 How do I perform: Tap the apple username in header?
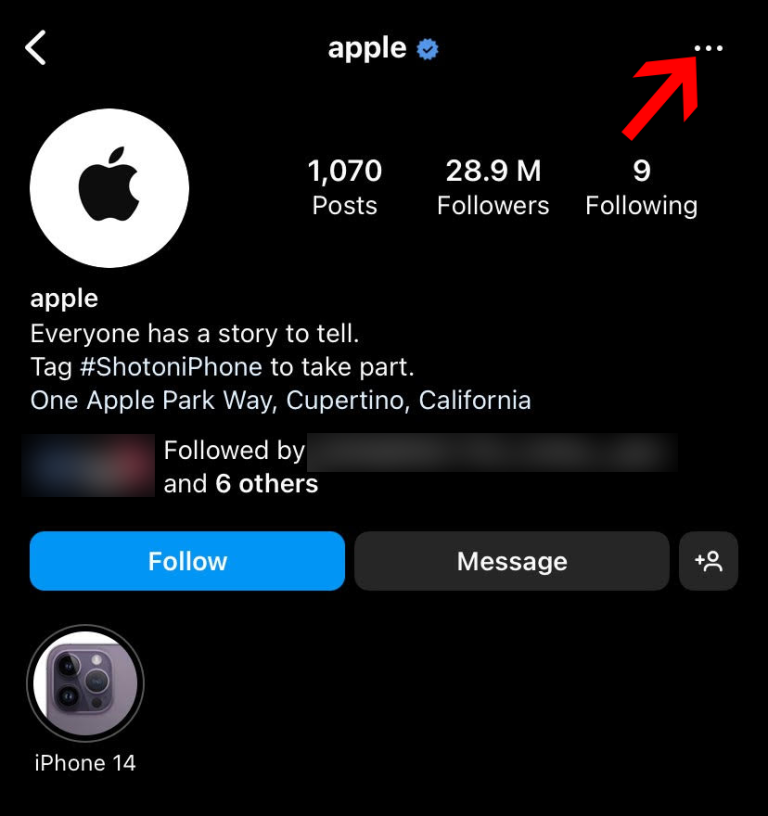coord(367,49)
